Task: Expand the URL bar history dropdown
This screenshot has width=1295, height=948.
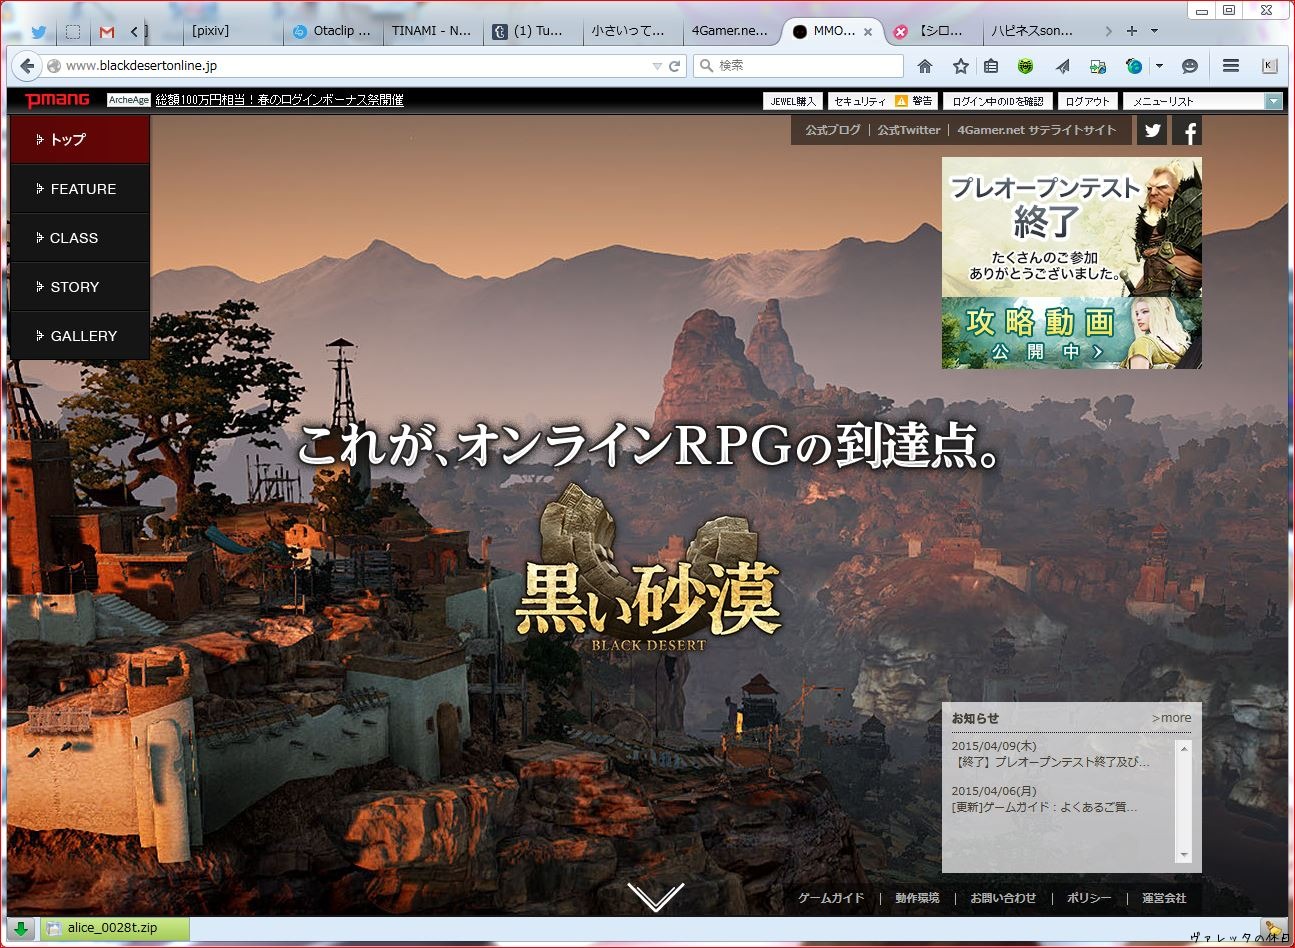Action: coord(657,66)
